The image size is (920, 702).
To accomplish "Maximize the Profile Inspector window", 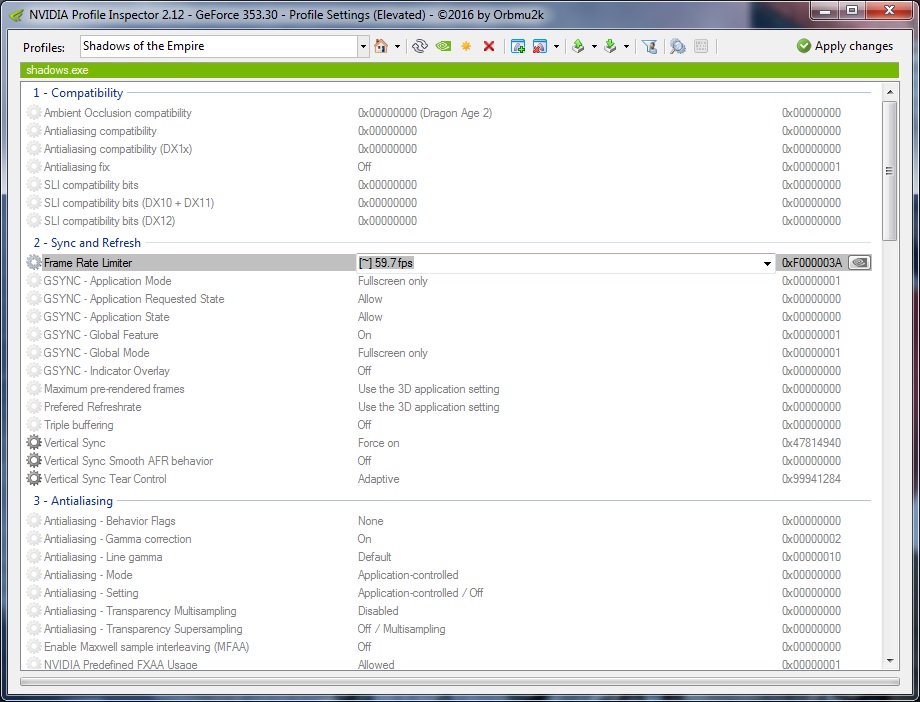I will click(x=853, y=11).
